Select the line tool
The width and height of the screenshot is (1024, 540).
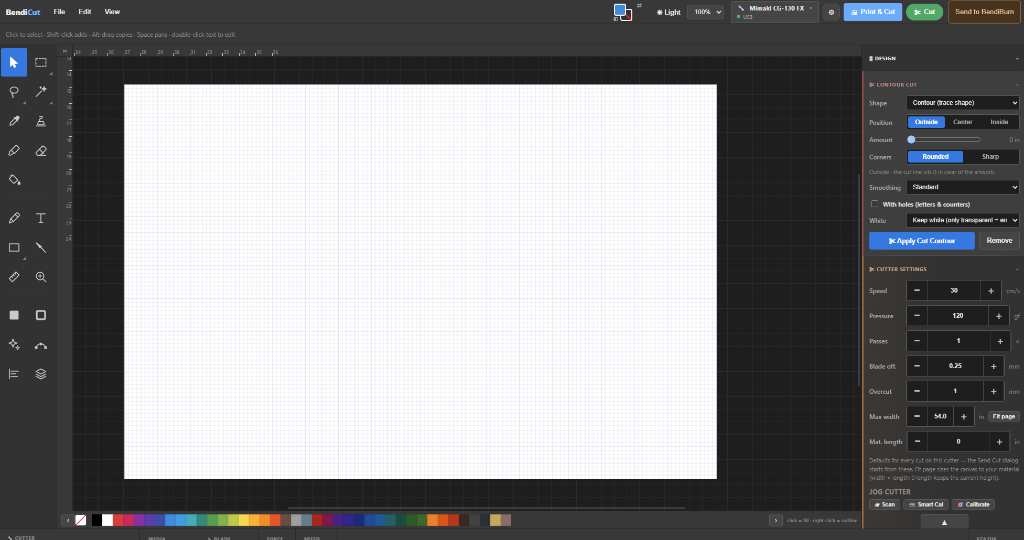[x=40, y=247]
